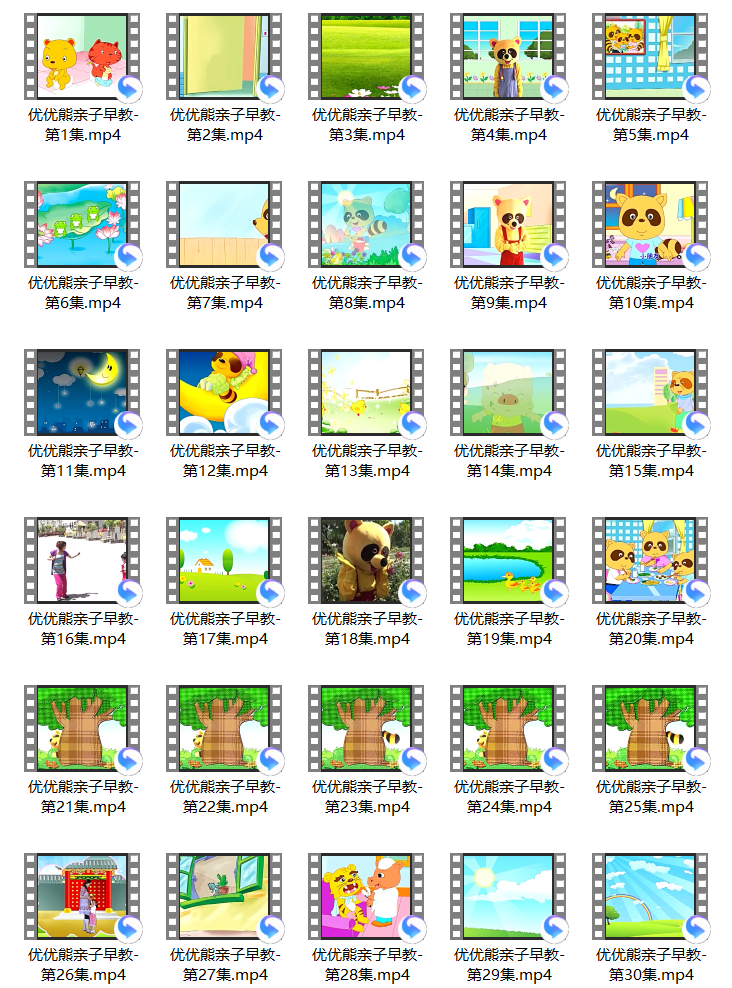Select the 第24集.mp4 tree video icon
Viewport: 732px width, 988px height.
tap(508, 729)
